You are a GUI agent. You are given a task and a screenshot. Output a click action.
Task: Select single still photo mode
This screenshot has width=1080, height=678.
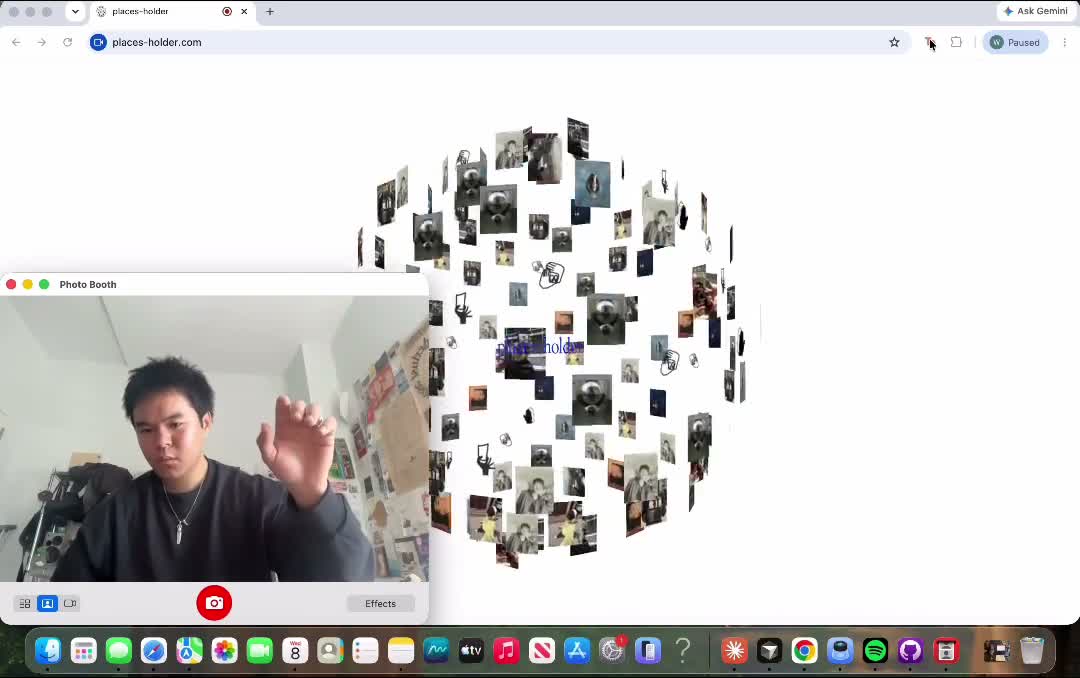(48, 604)
